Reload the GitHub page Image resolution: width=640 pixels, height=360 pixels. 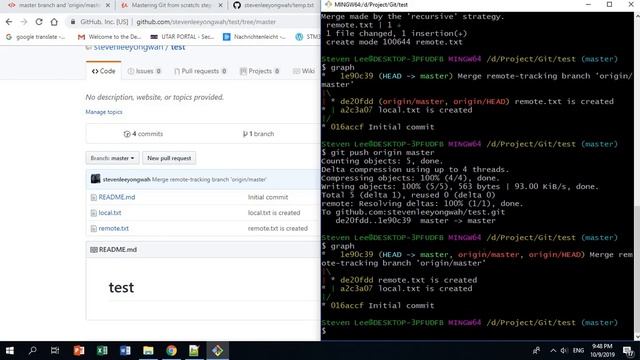(39, 22)
